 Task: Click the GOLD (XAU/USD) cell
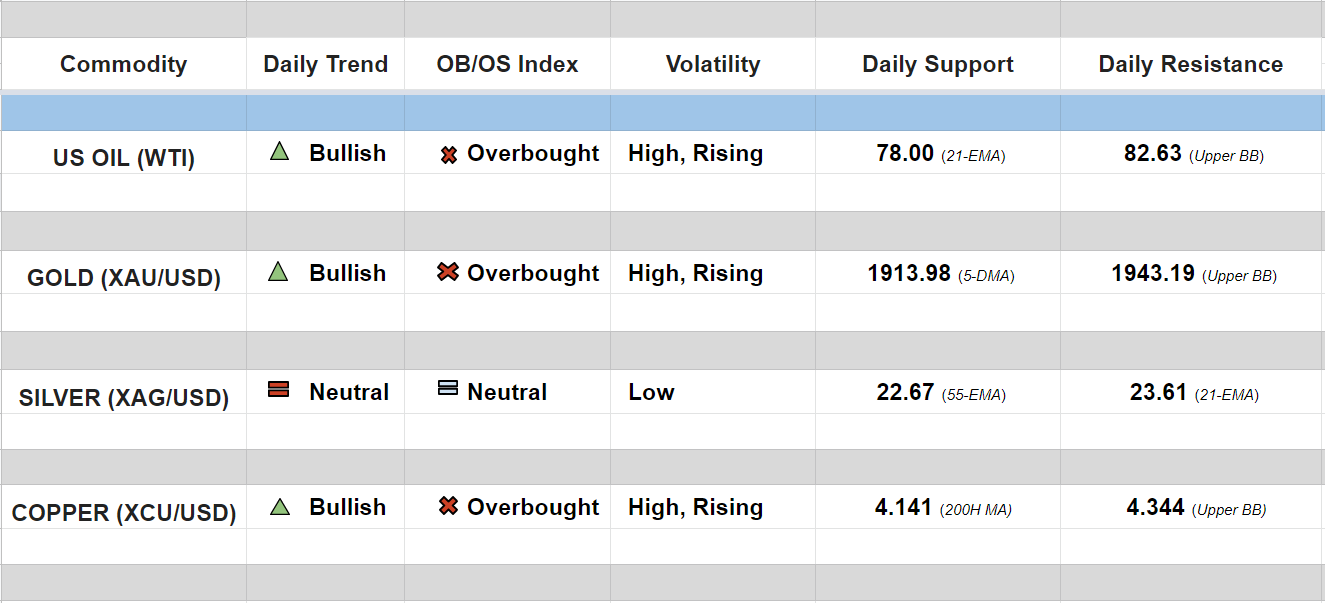click(x=123, y=278)
